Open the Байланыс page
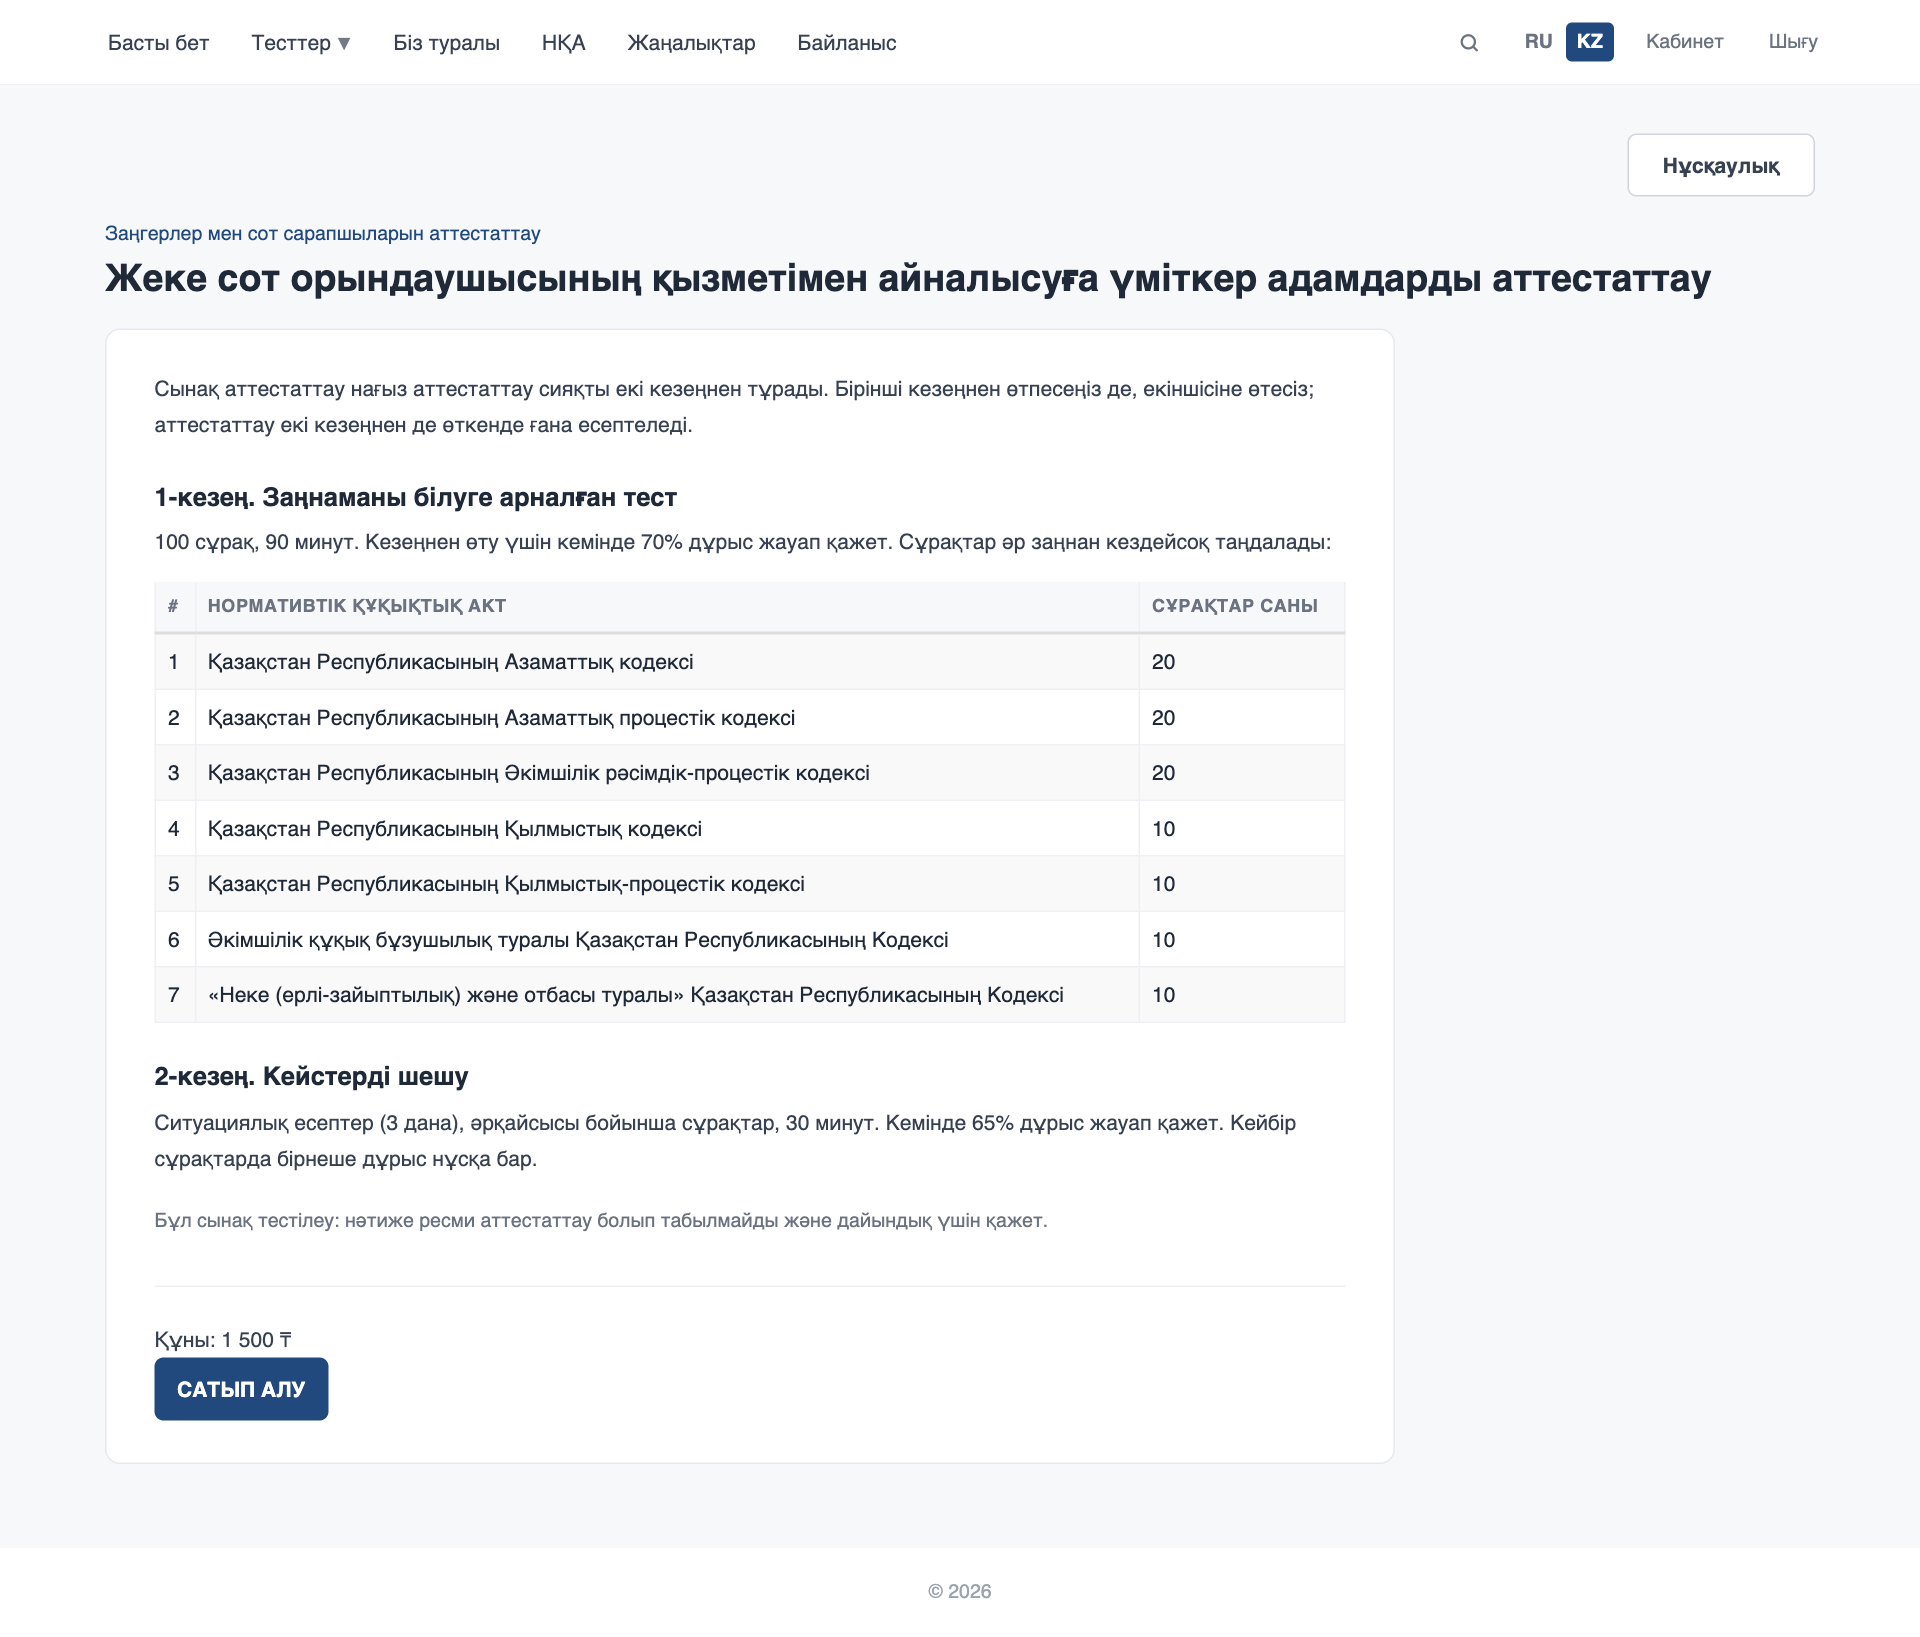The image size is (1920, 1637). 846,43
